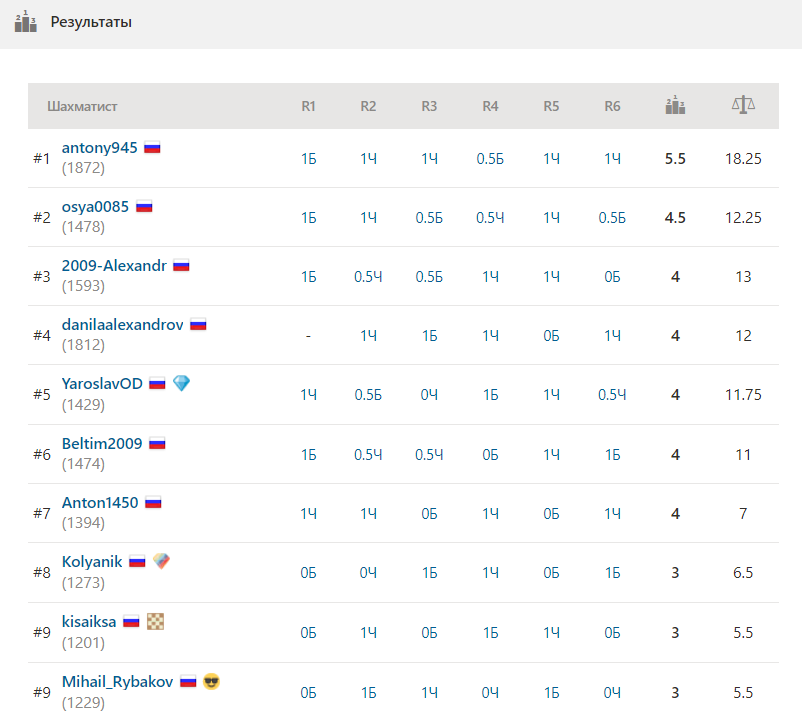Click the tie-break value 18.25
This screenshot has height=718, width=802.
[x=743, y=159]
